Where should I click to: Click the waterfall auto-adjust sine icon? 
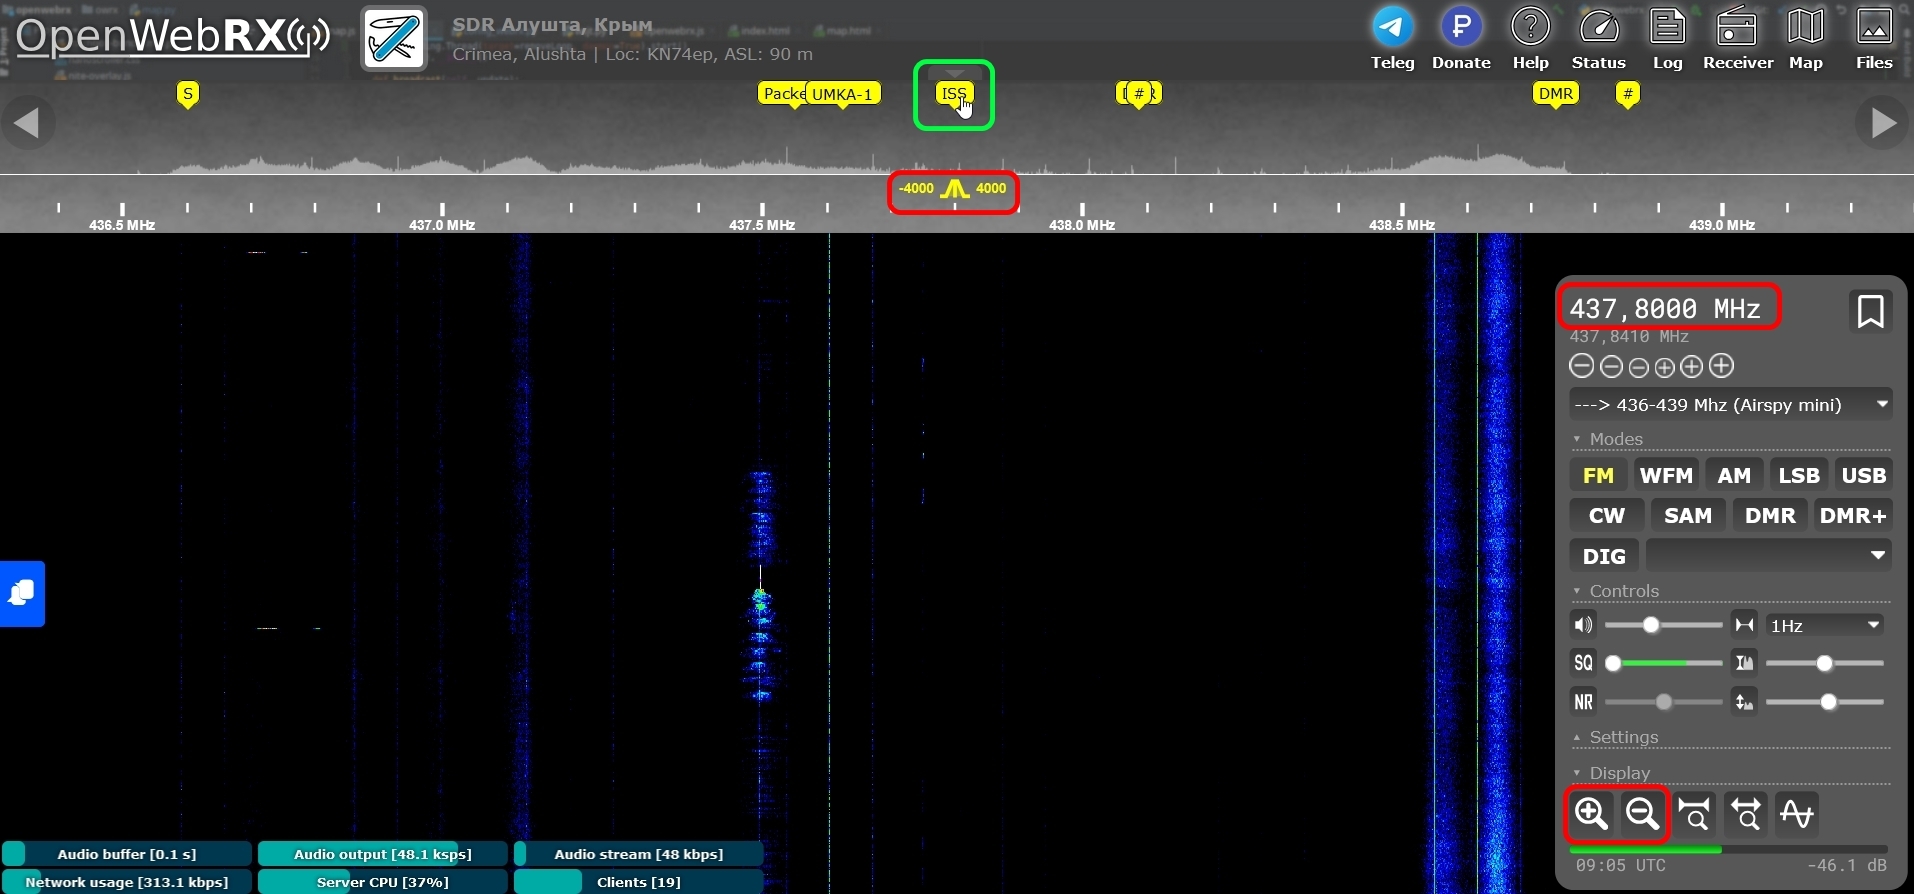(1796, 814)
